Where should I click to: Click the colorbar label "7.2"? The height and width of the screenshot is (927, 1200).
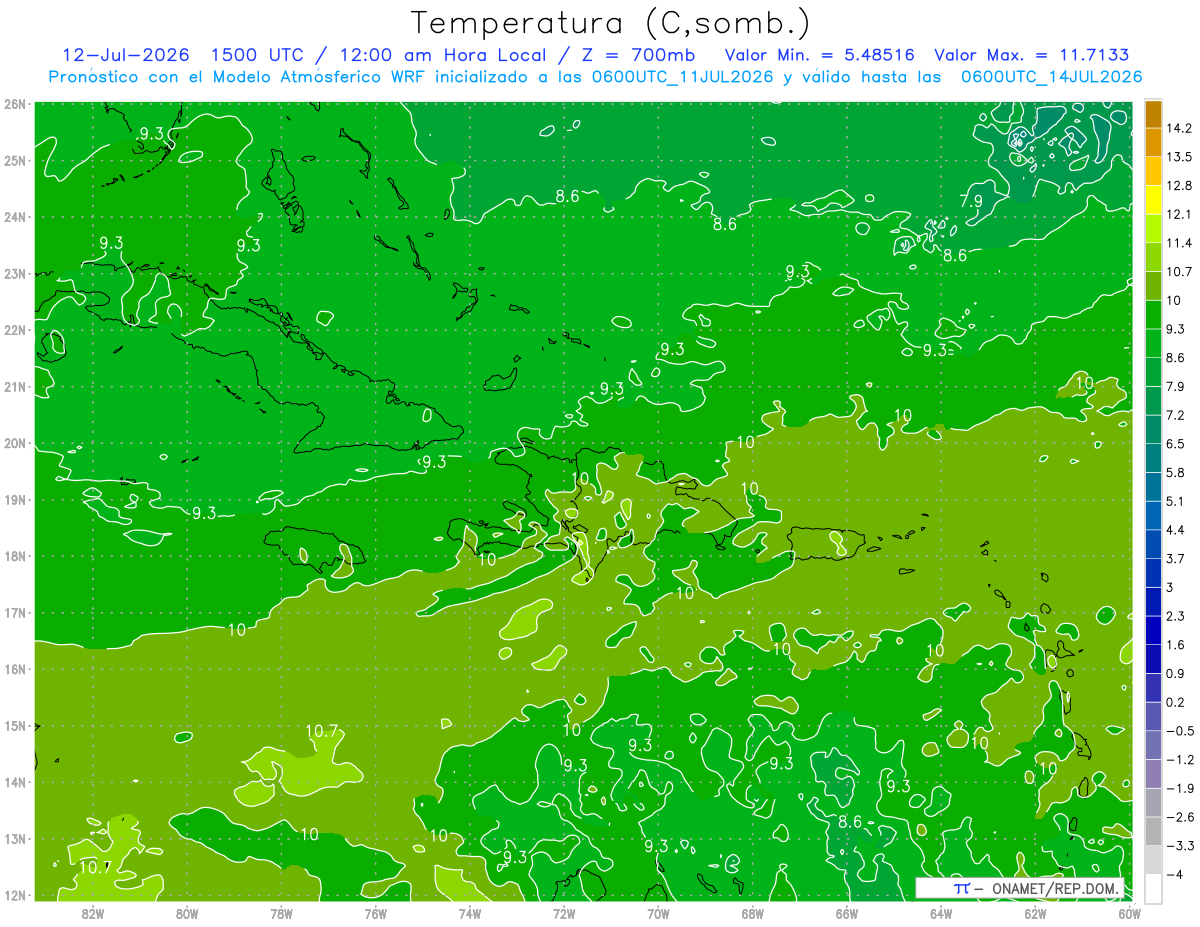tap(1177, 415)
